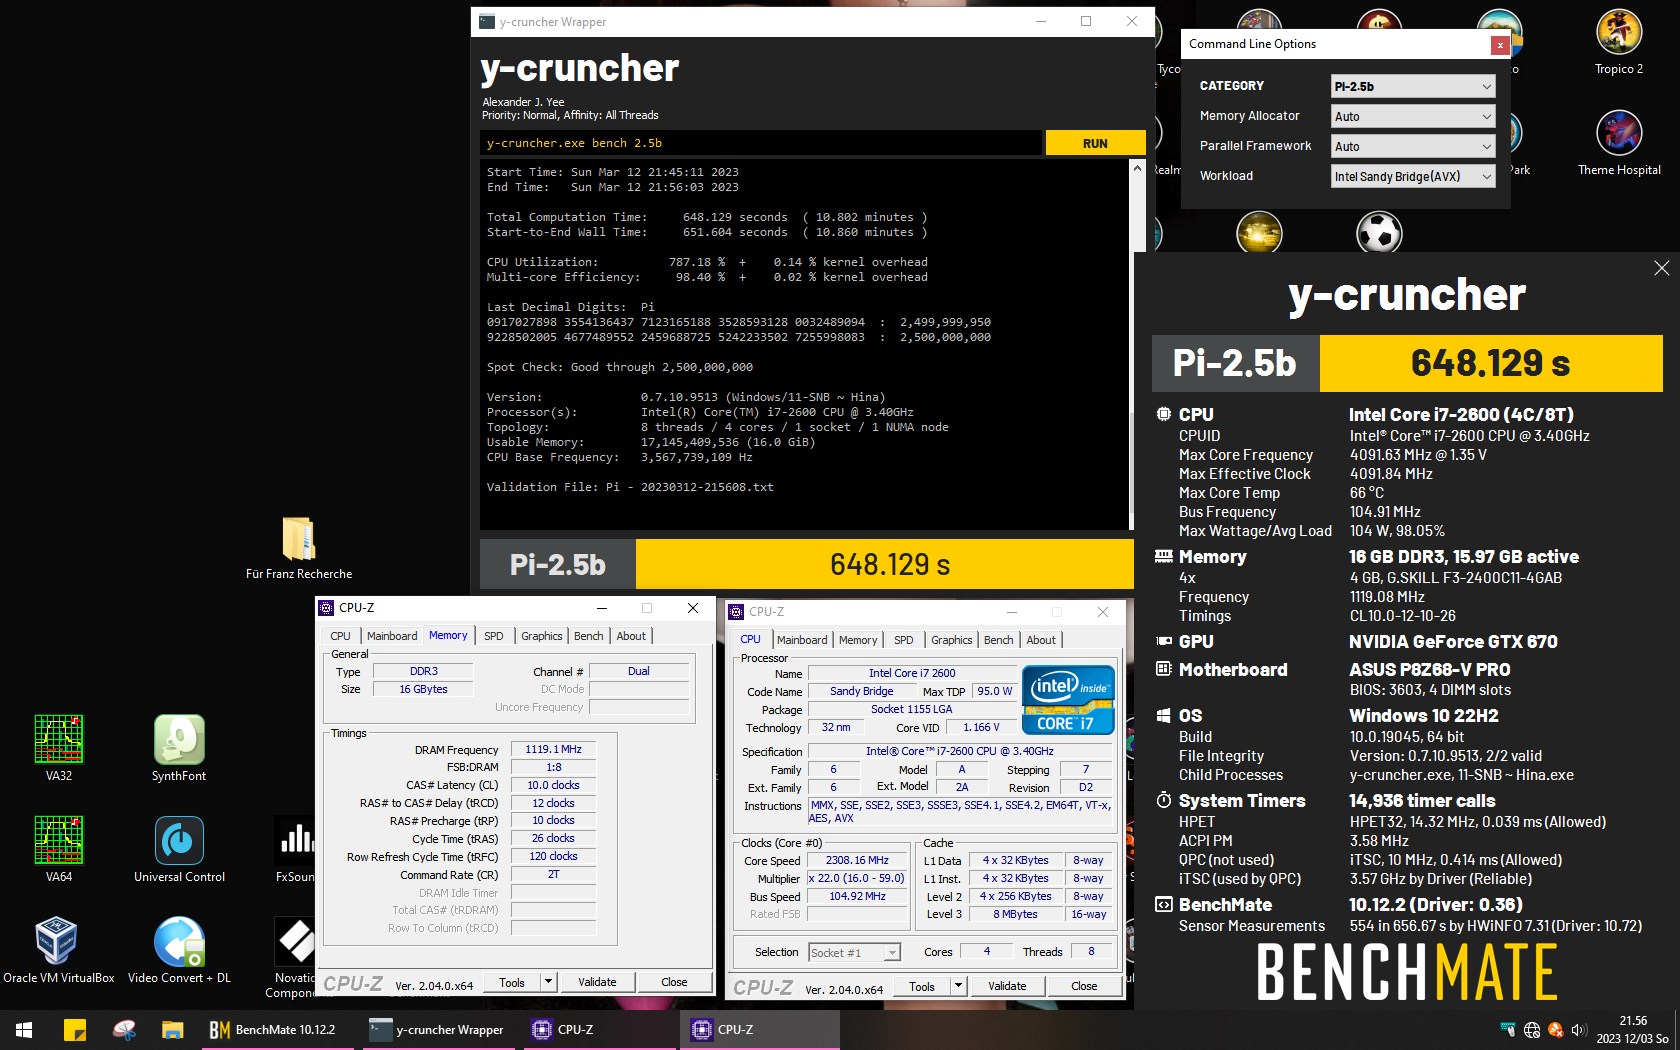Open the Memory Allocator dropdown
Image resolution: width=1680 pixels, height=1050 pixels.
click(x=1413, y=116)
